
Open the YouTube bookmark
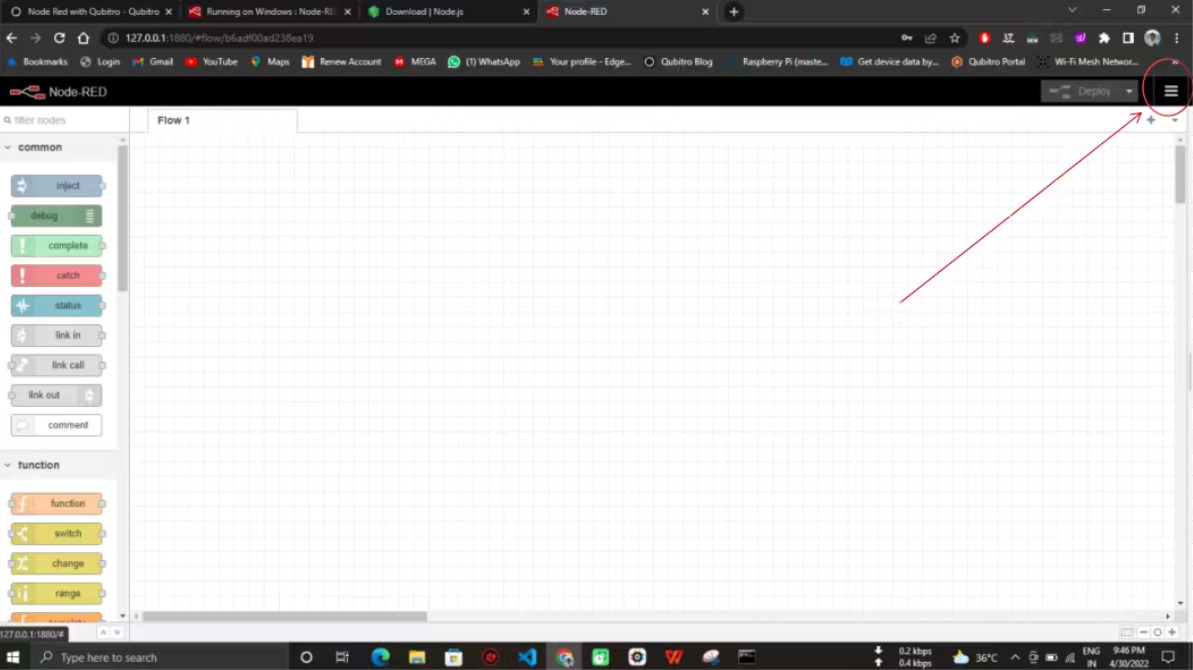pos(212,62)
